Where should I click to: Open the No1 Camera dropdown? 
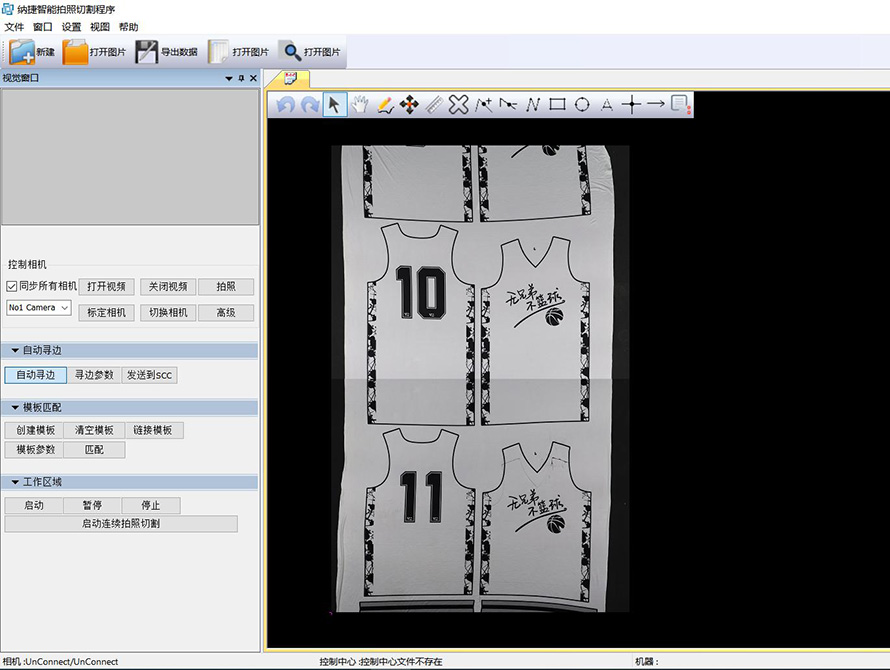[x=39, y=308]
